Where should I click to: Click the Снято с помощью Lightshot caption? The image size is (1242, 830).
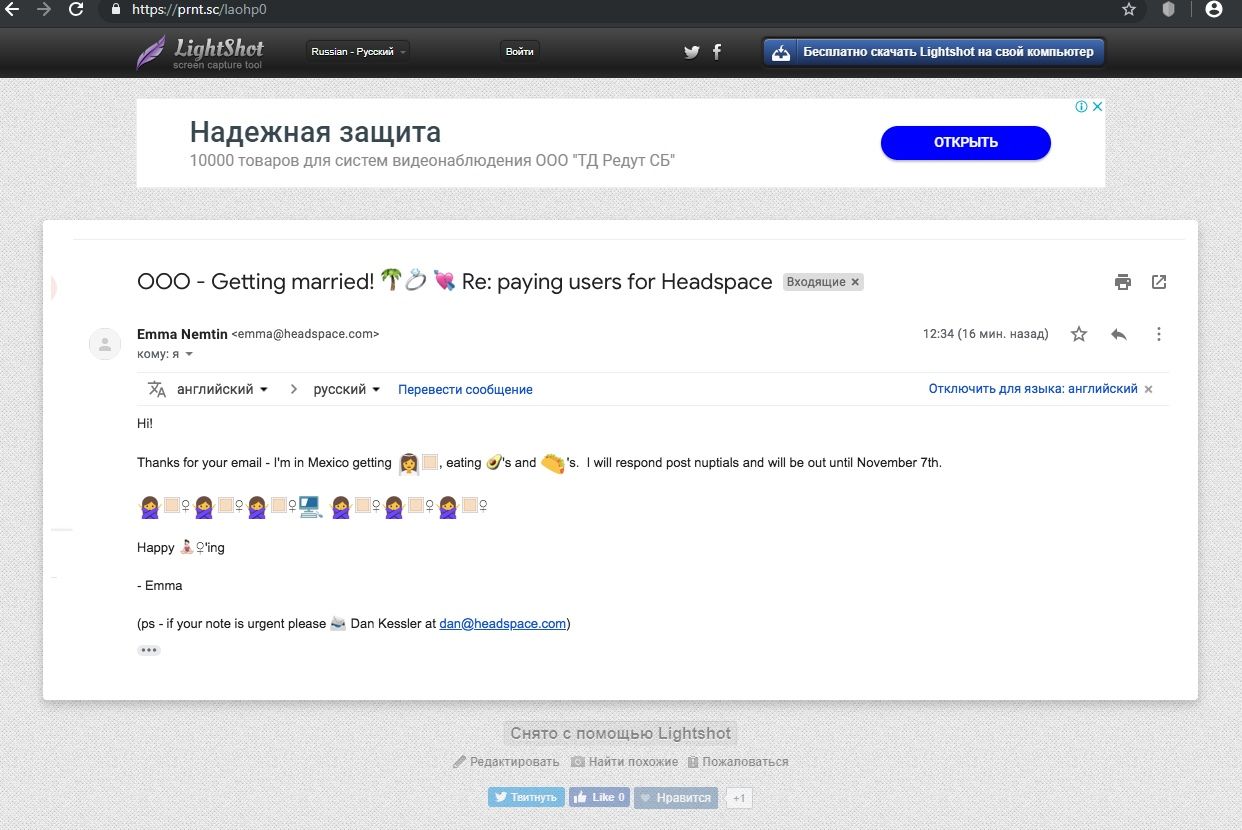[621, 733]
